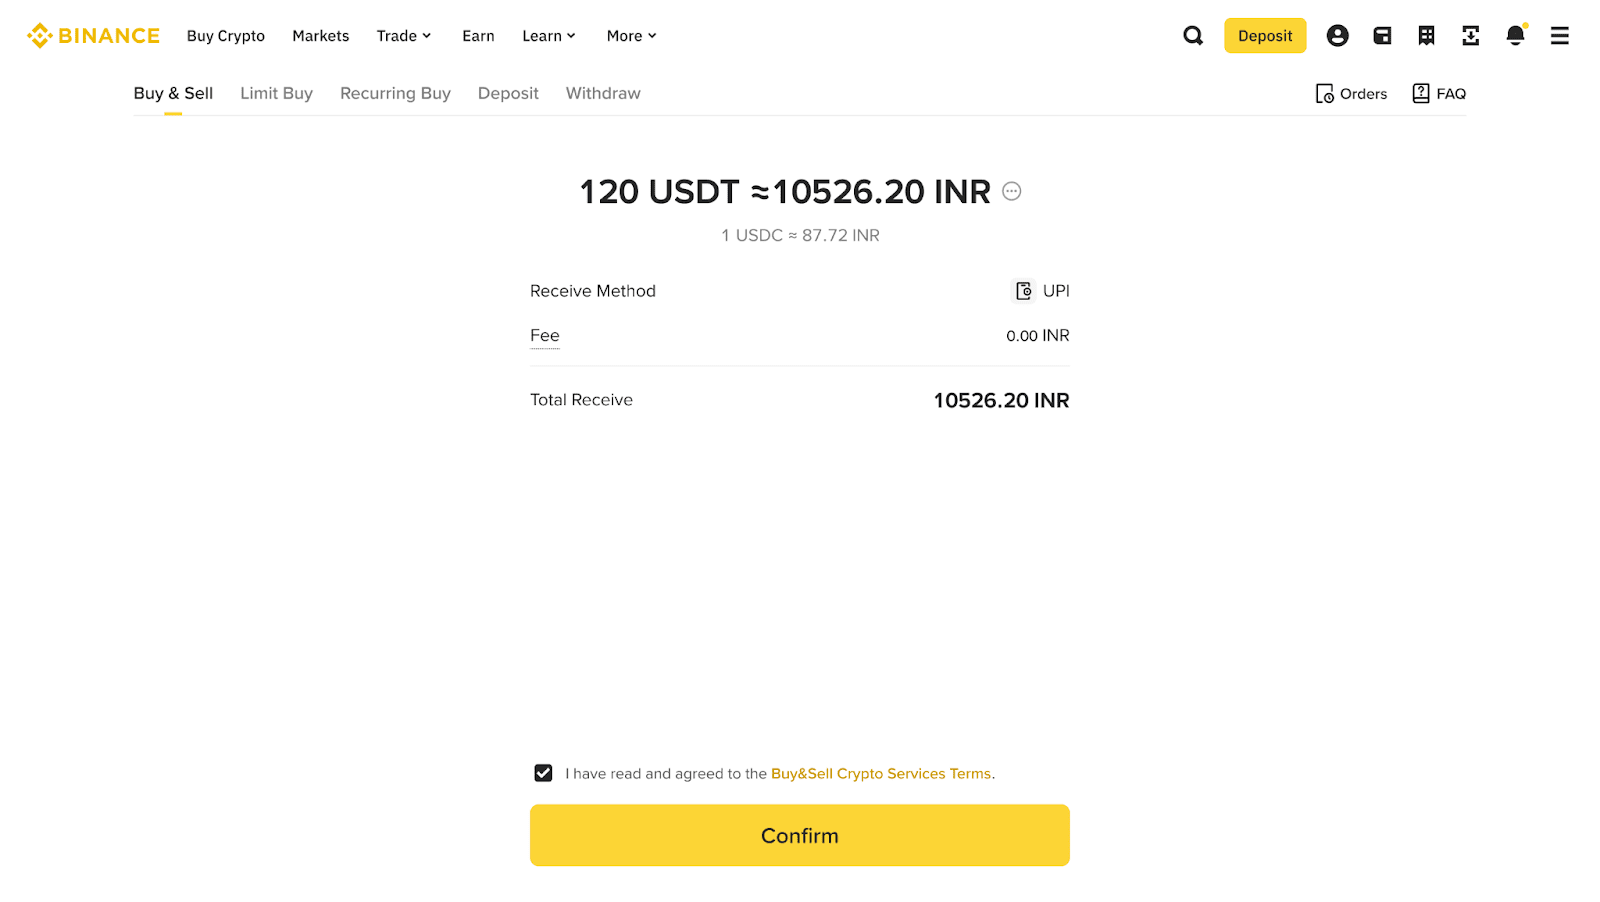This screenshot has width=1600, height=902.
Task: Open the wallet icon in header
Action: tap(1382, 36)
